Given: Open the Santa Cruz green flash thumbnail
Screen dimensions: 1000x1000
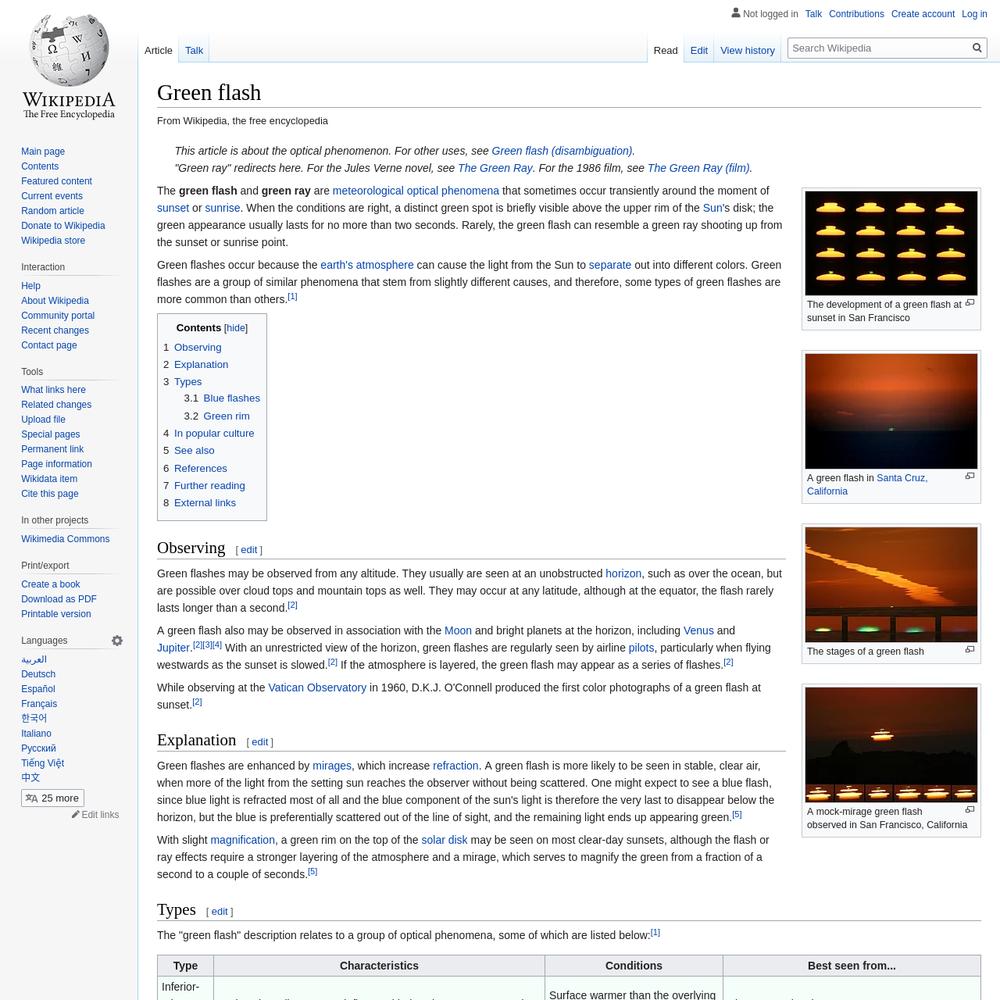Looking at the screenshot, I should (x=891, y=411).
